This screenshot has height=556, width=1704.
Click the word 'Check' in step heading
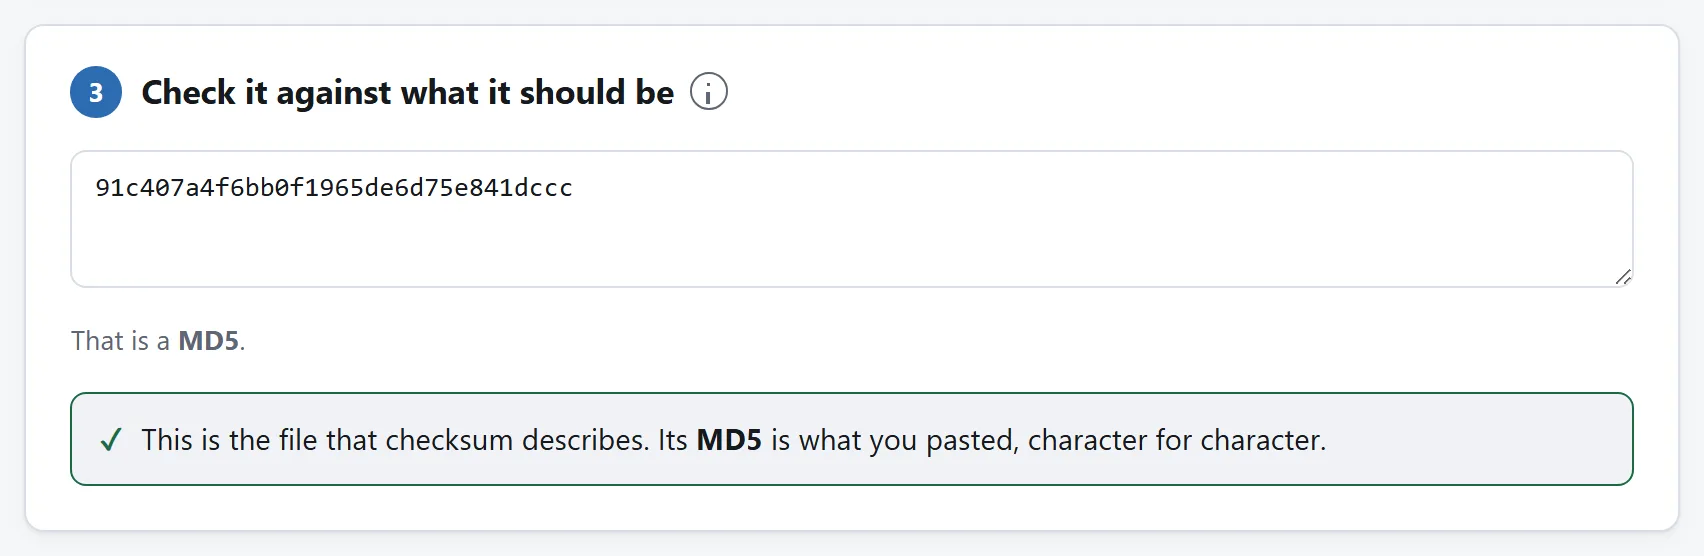click(188, 92)
